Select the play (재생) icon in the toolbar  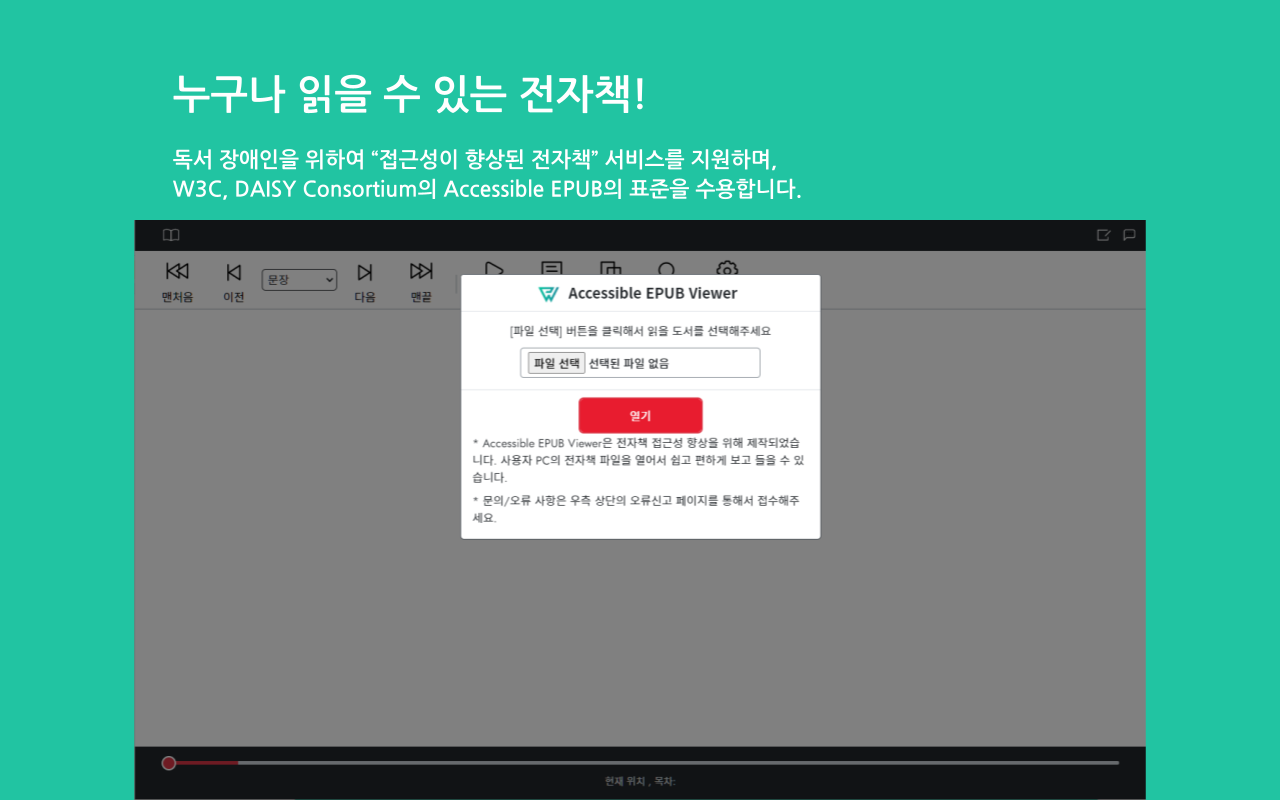pyautogui.click(x=494, y=268)
